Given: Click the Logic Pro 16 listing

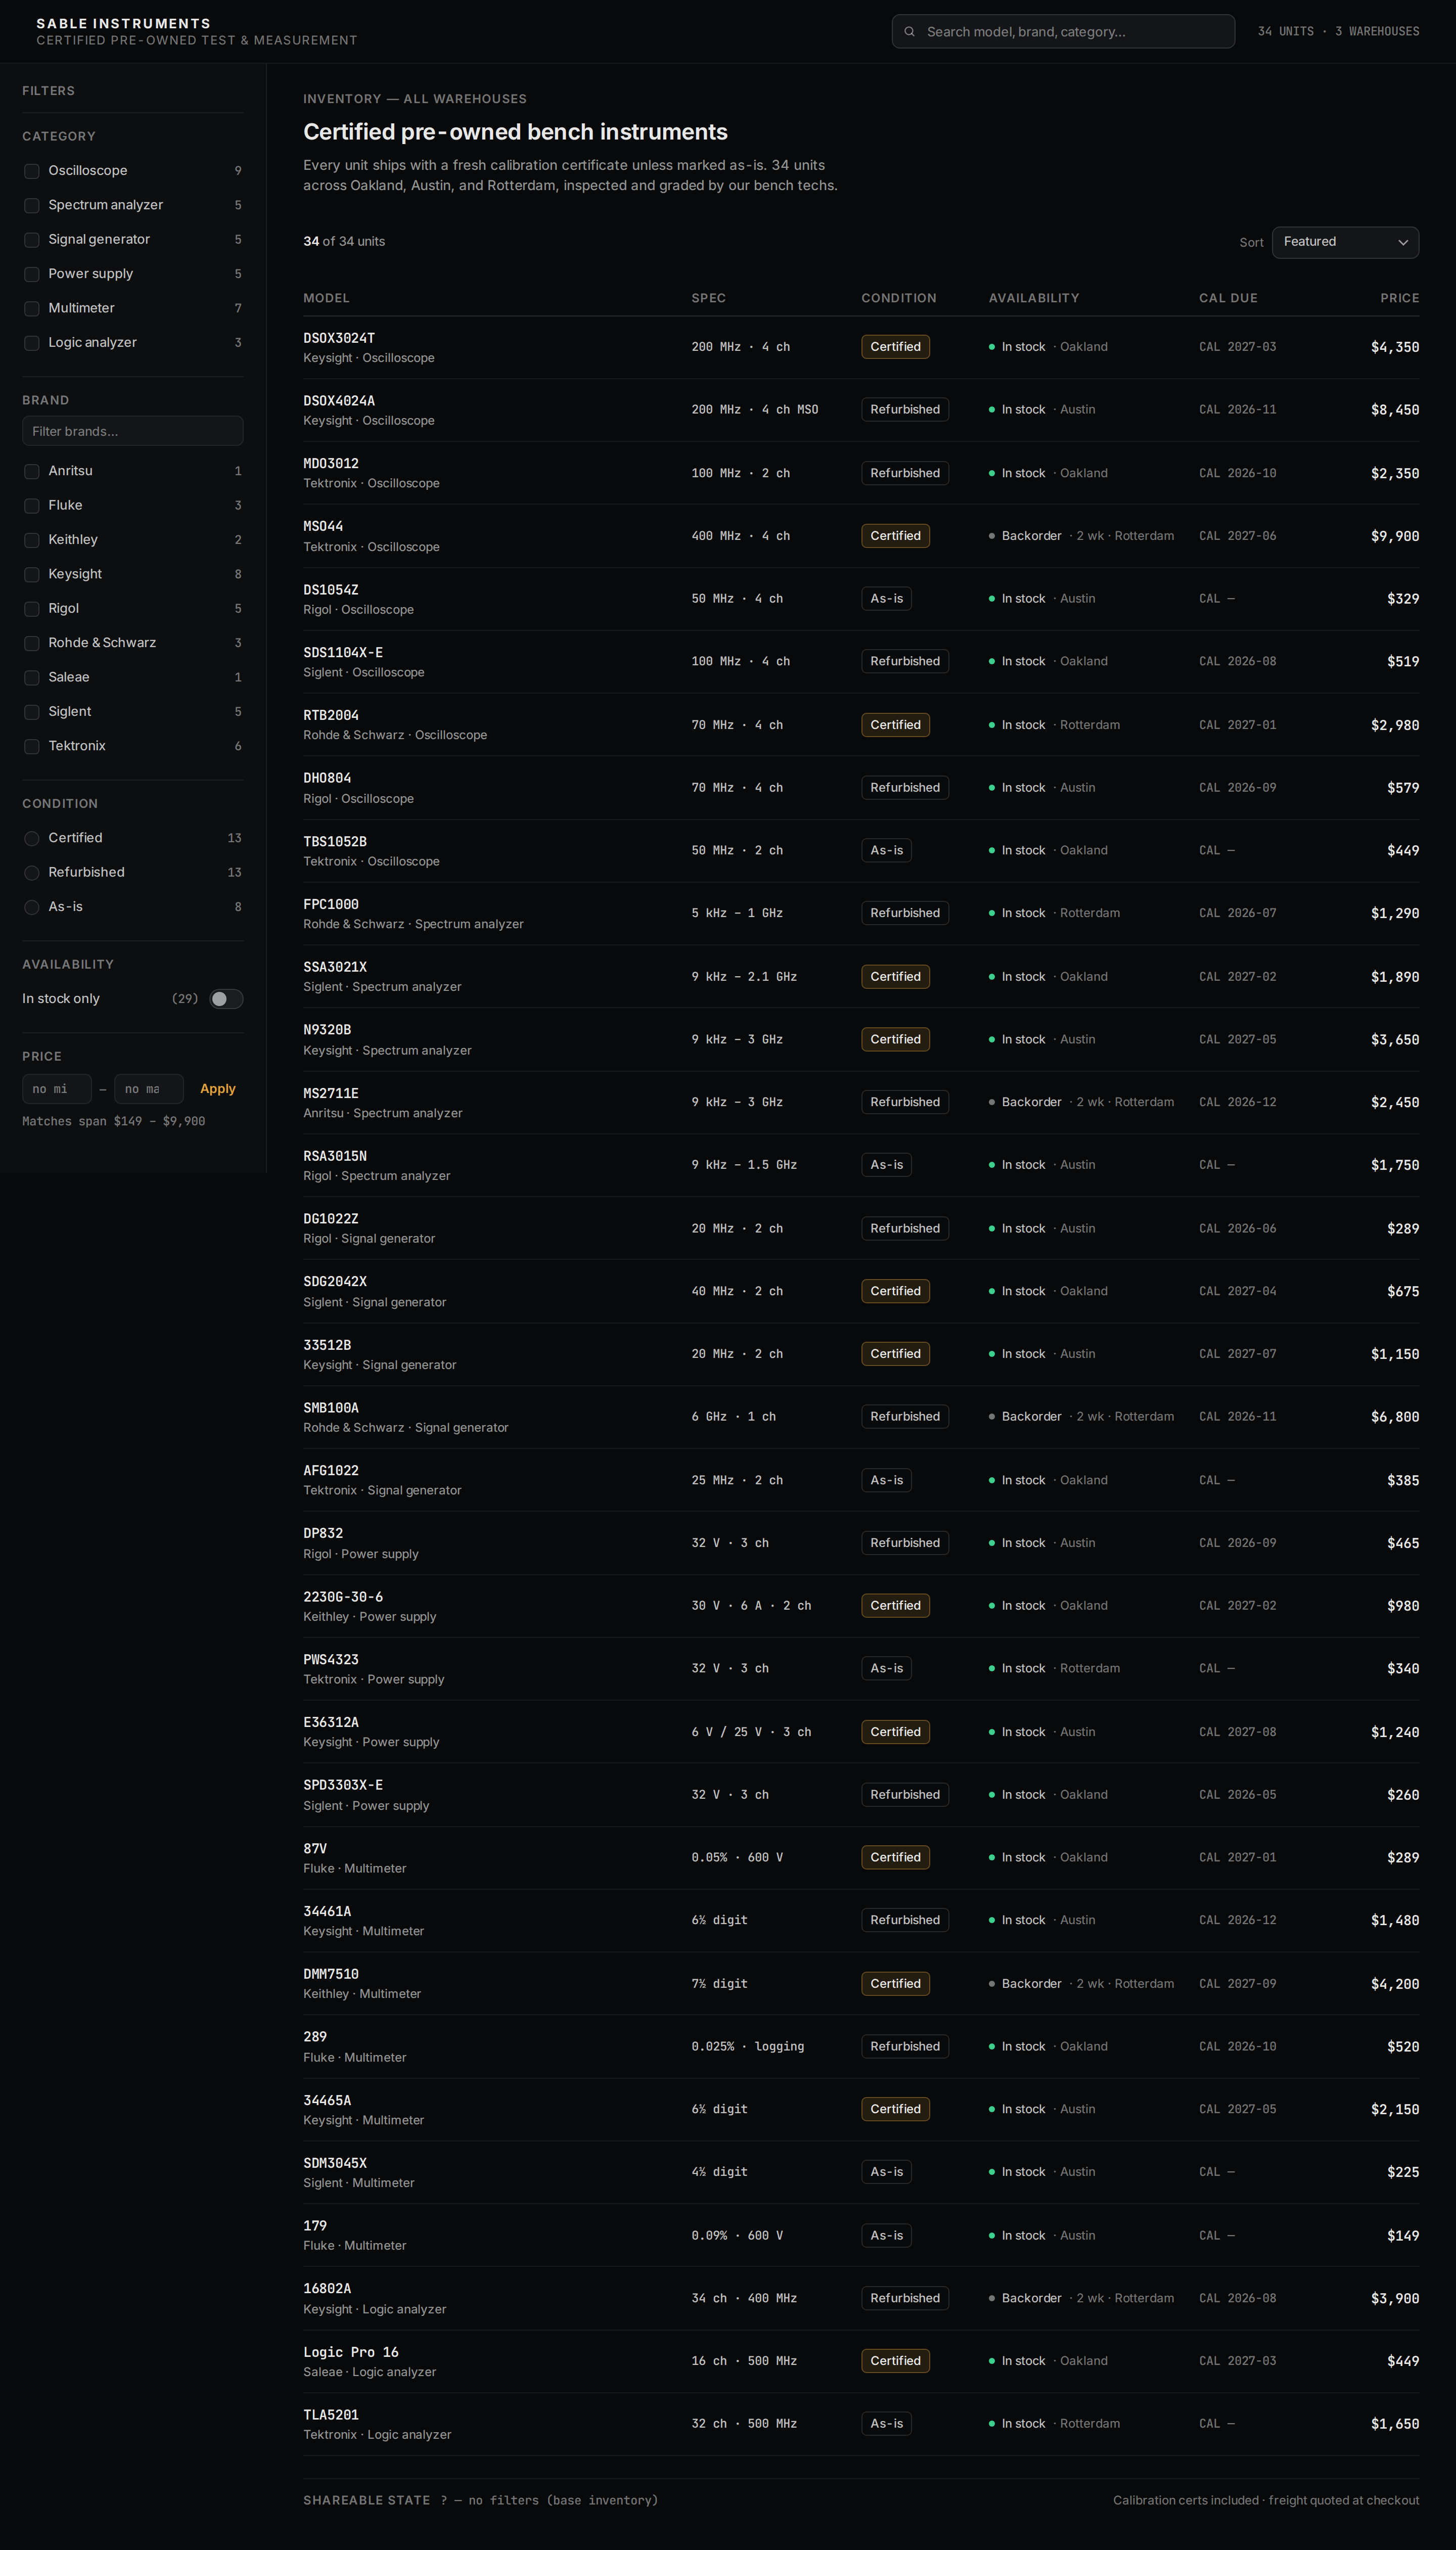Looking at the screenshot, I should [x=861, y=2361].
